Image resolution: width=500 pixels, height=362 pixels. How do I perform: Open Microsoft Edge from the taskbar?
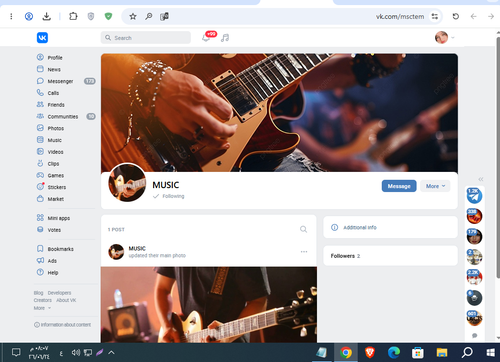pyautogui.click(x=394, y=352)
